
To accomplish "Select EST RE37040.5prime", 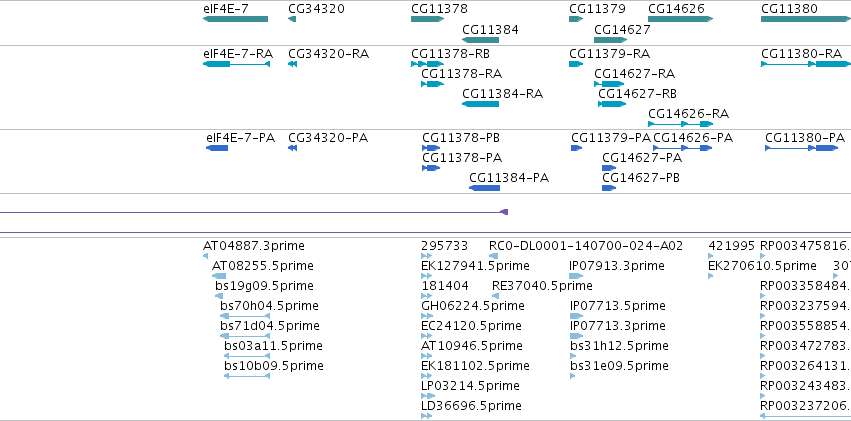I will click(x=495, y=296).
